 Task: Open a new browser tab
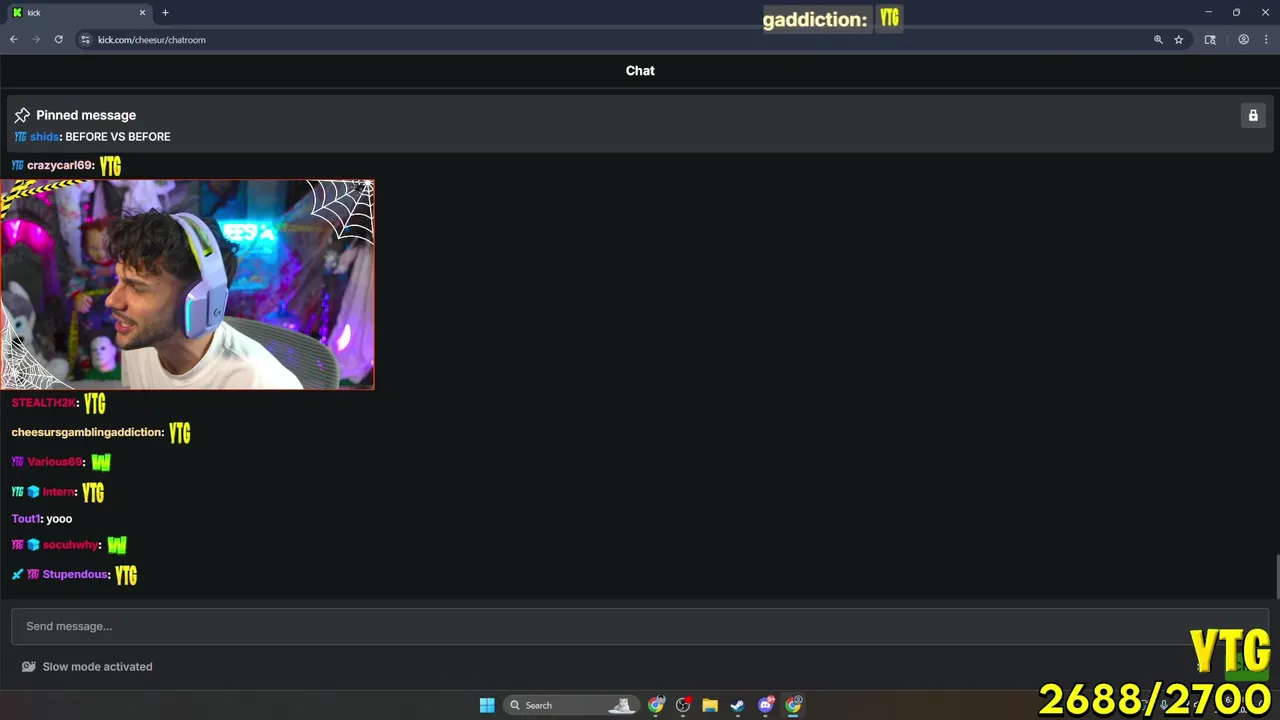pos(165,12)
